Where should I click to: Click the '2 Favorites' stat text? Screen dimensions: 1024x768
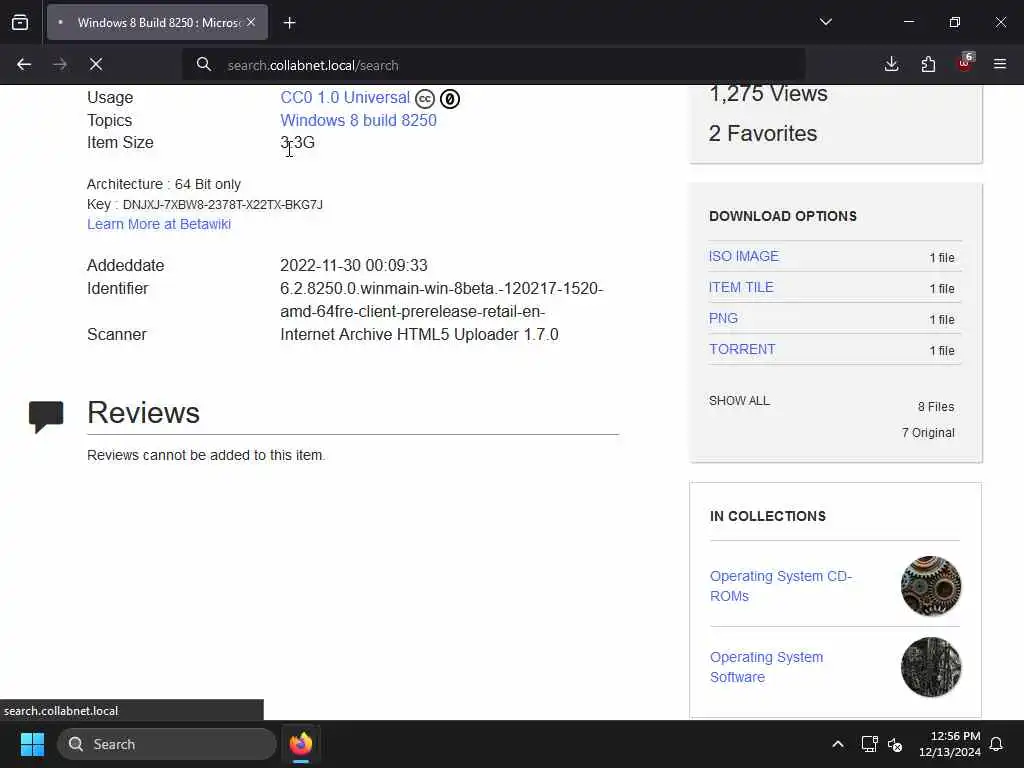(x=763, y=133)
